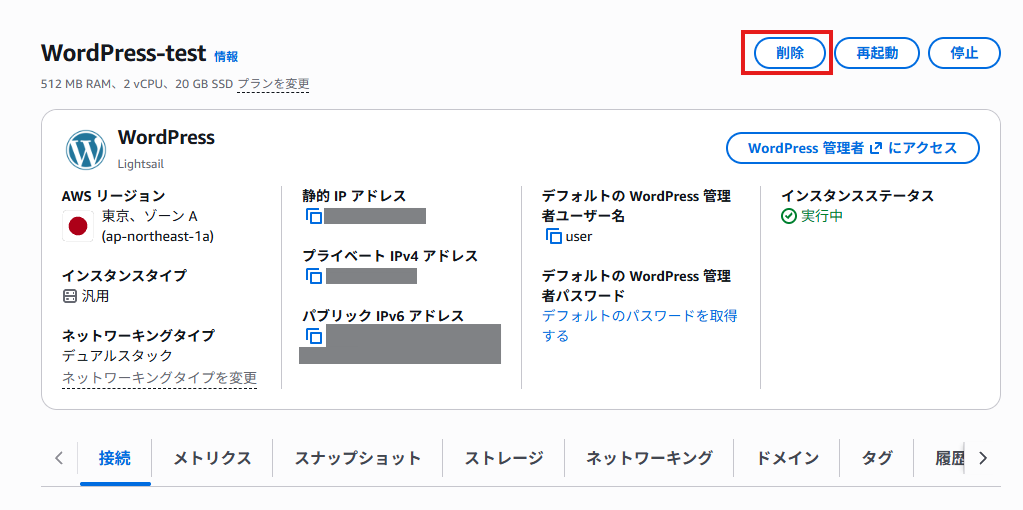1023x510 pixels.
Task: Click the 'AWS リージョン' heading
Action: (114, 196)
